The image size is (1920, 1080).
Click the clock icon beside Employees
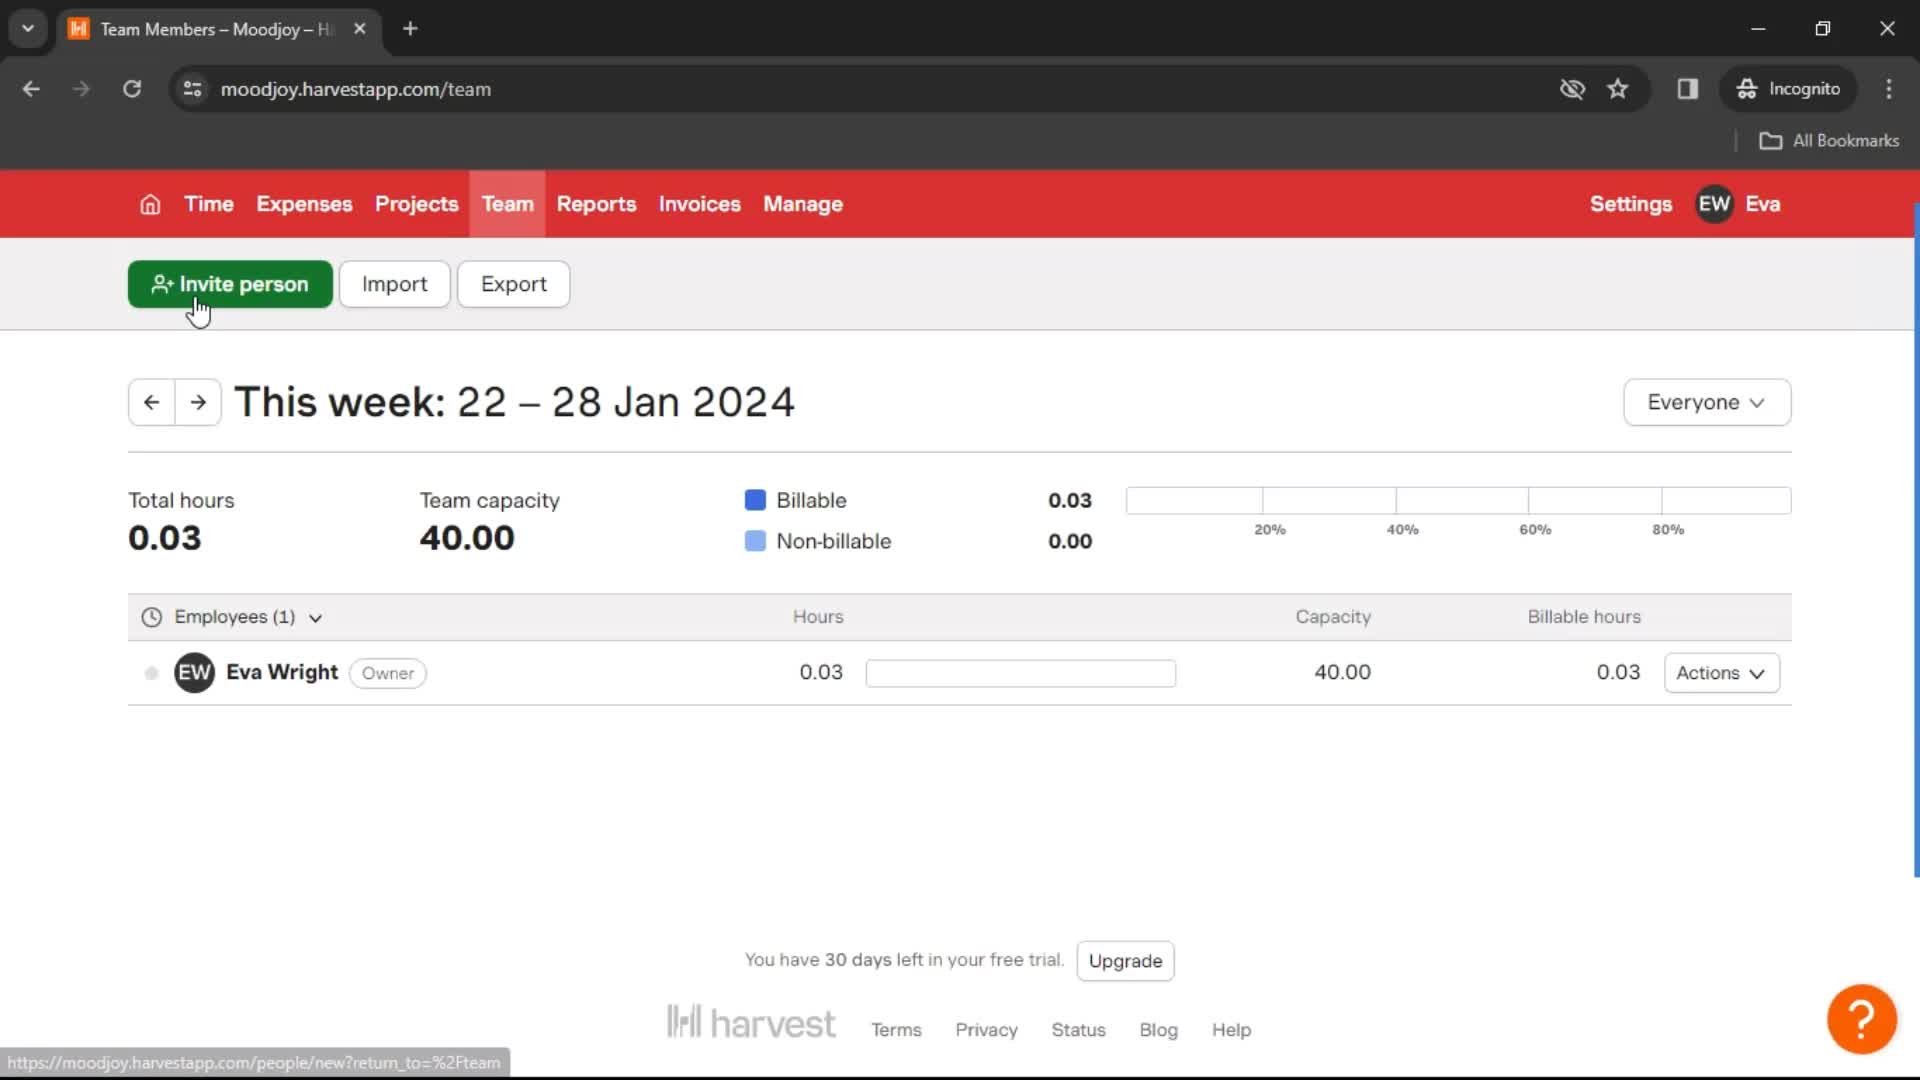click(x=151, y=617)
